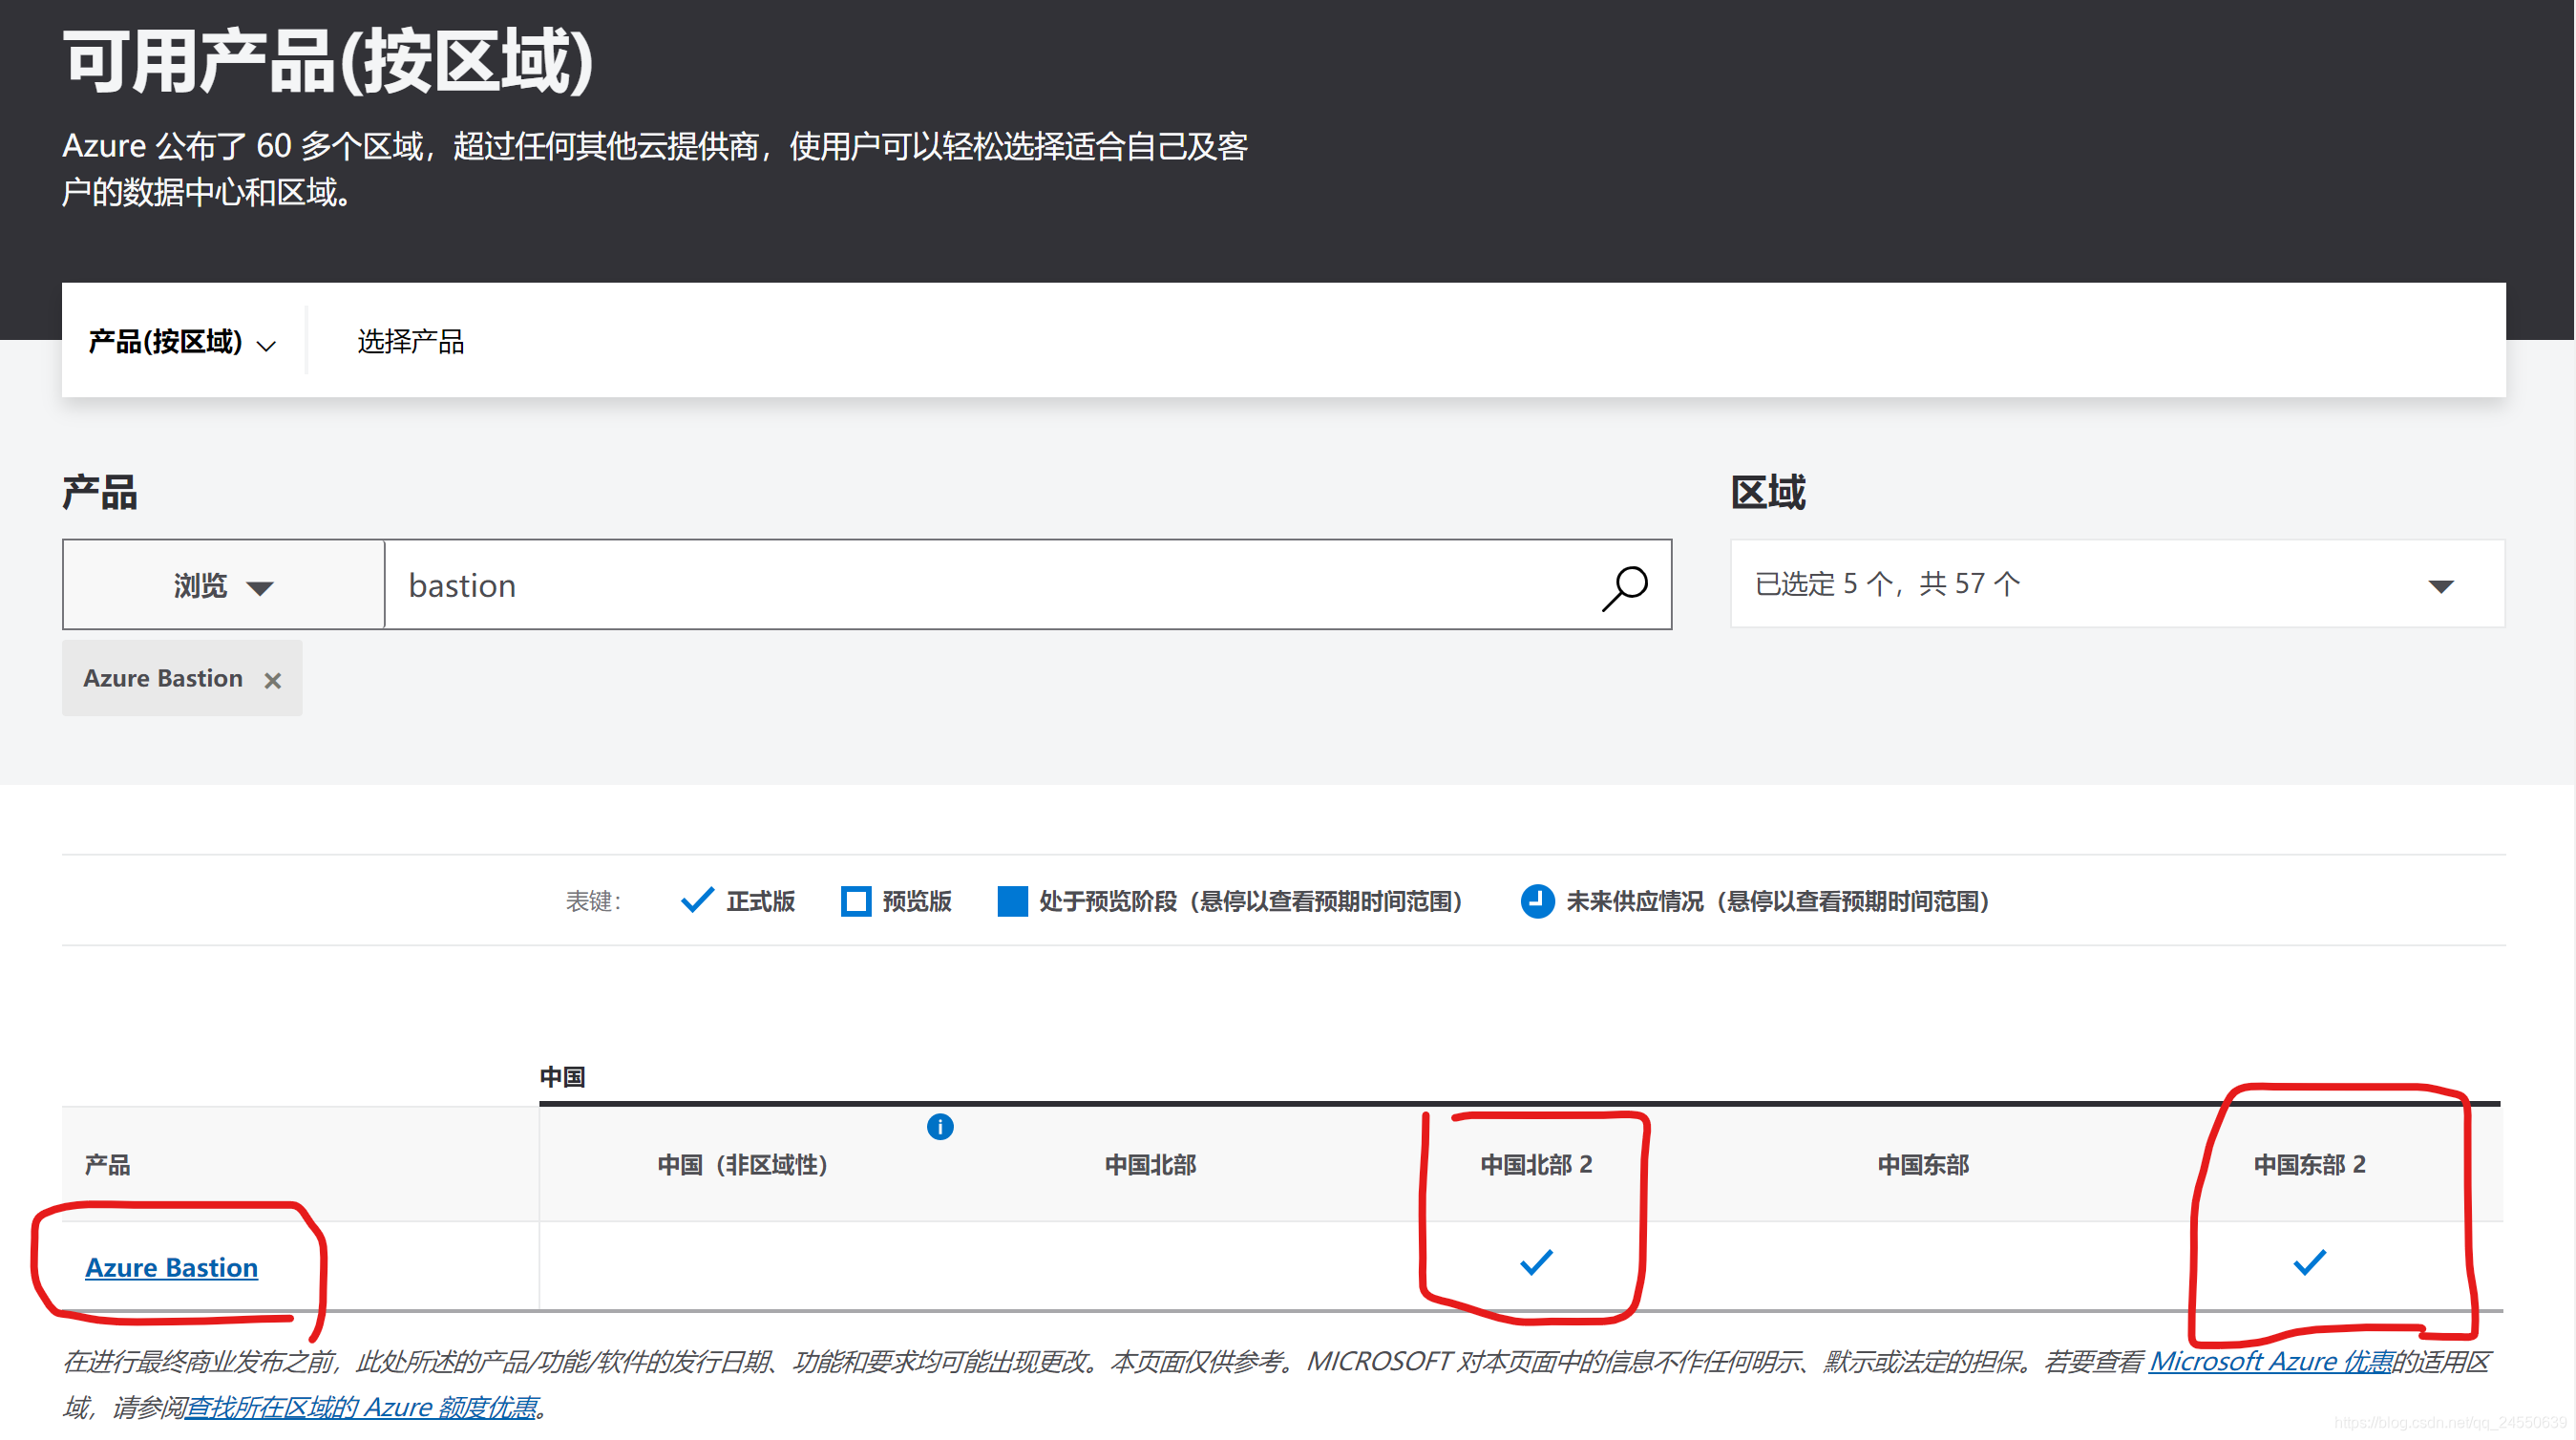Click the 预览版 empty square legend icon

[856, 901]
